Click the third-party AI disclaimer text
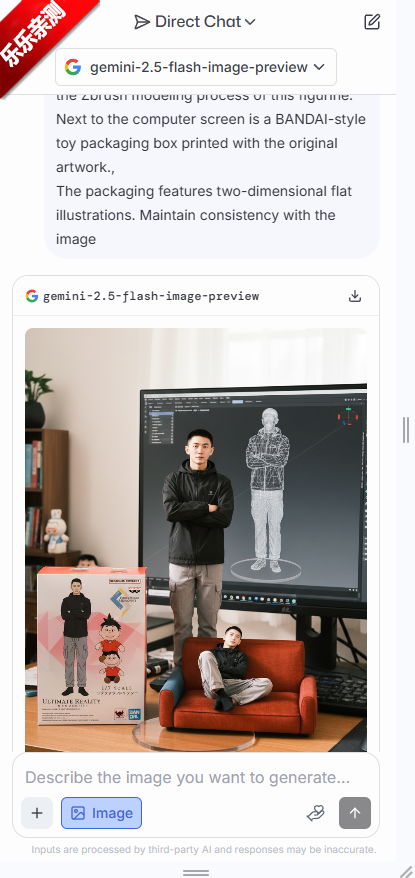This screenshot has width=415, height=878. coord(204,849)
